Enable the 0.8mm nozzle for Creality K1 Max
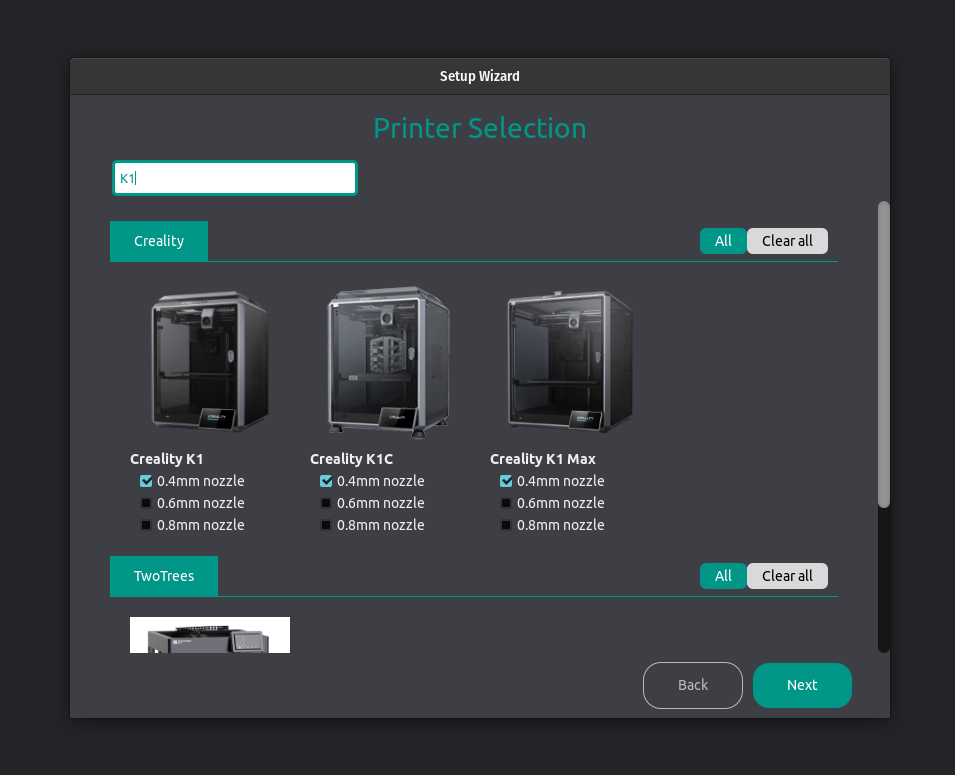 (505, 525)
